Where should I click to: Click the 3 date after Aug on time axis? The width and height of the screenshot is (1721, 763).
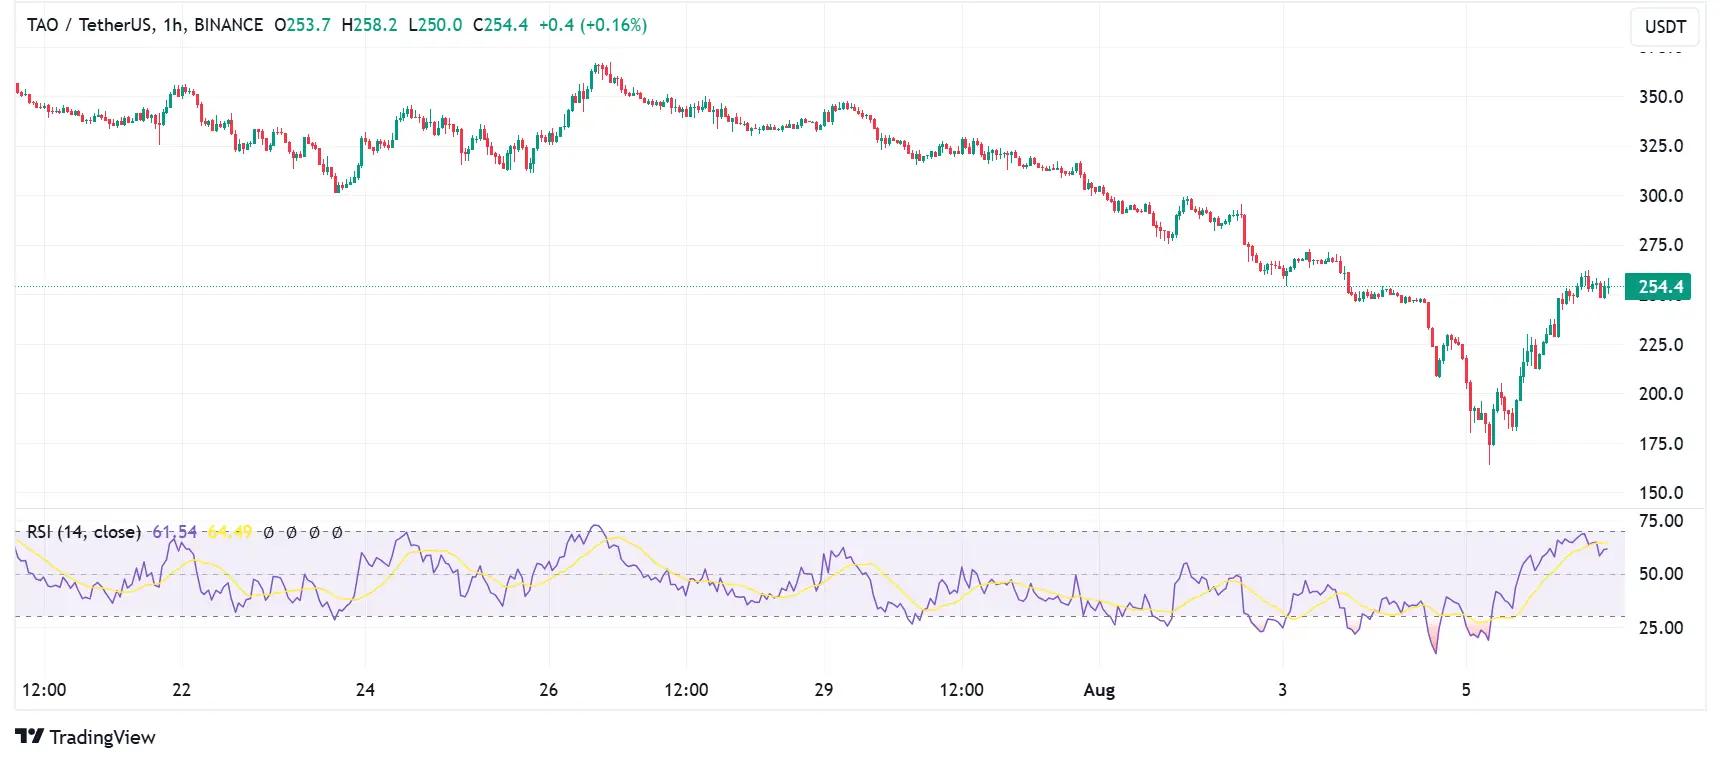(x=1282, y=690)
